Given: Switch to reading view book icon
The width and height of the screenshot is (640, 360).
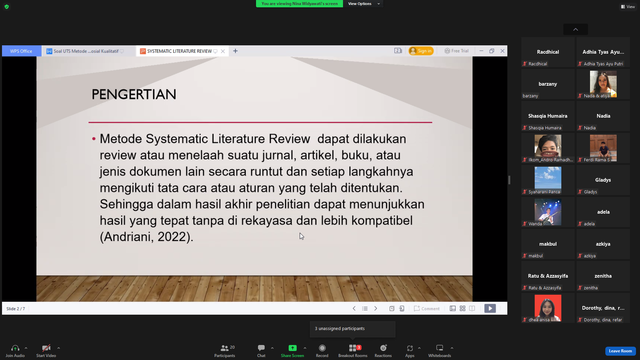Looking at the screenshot, I should [x=472, y=309].
